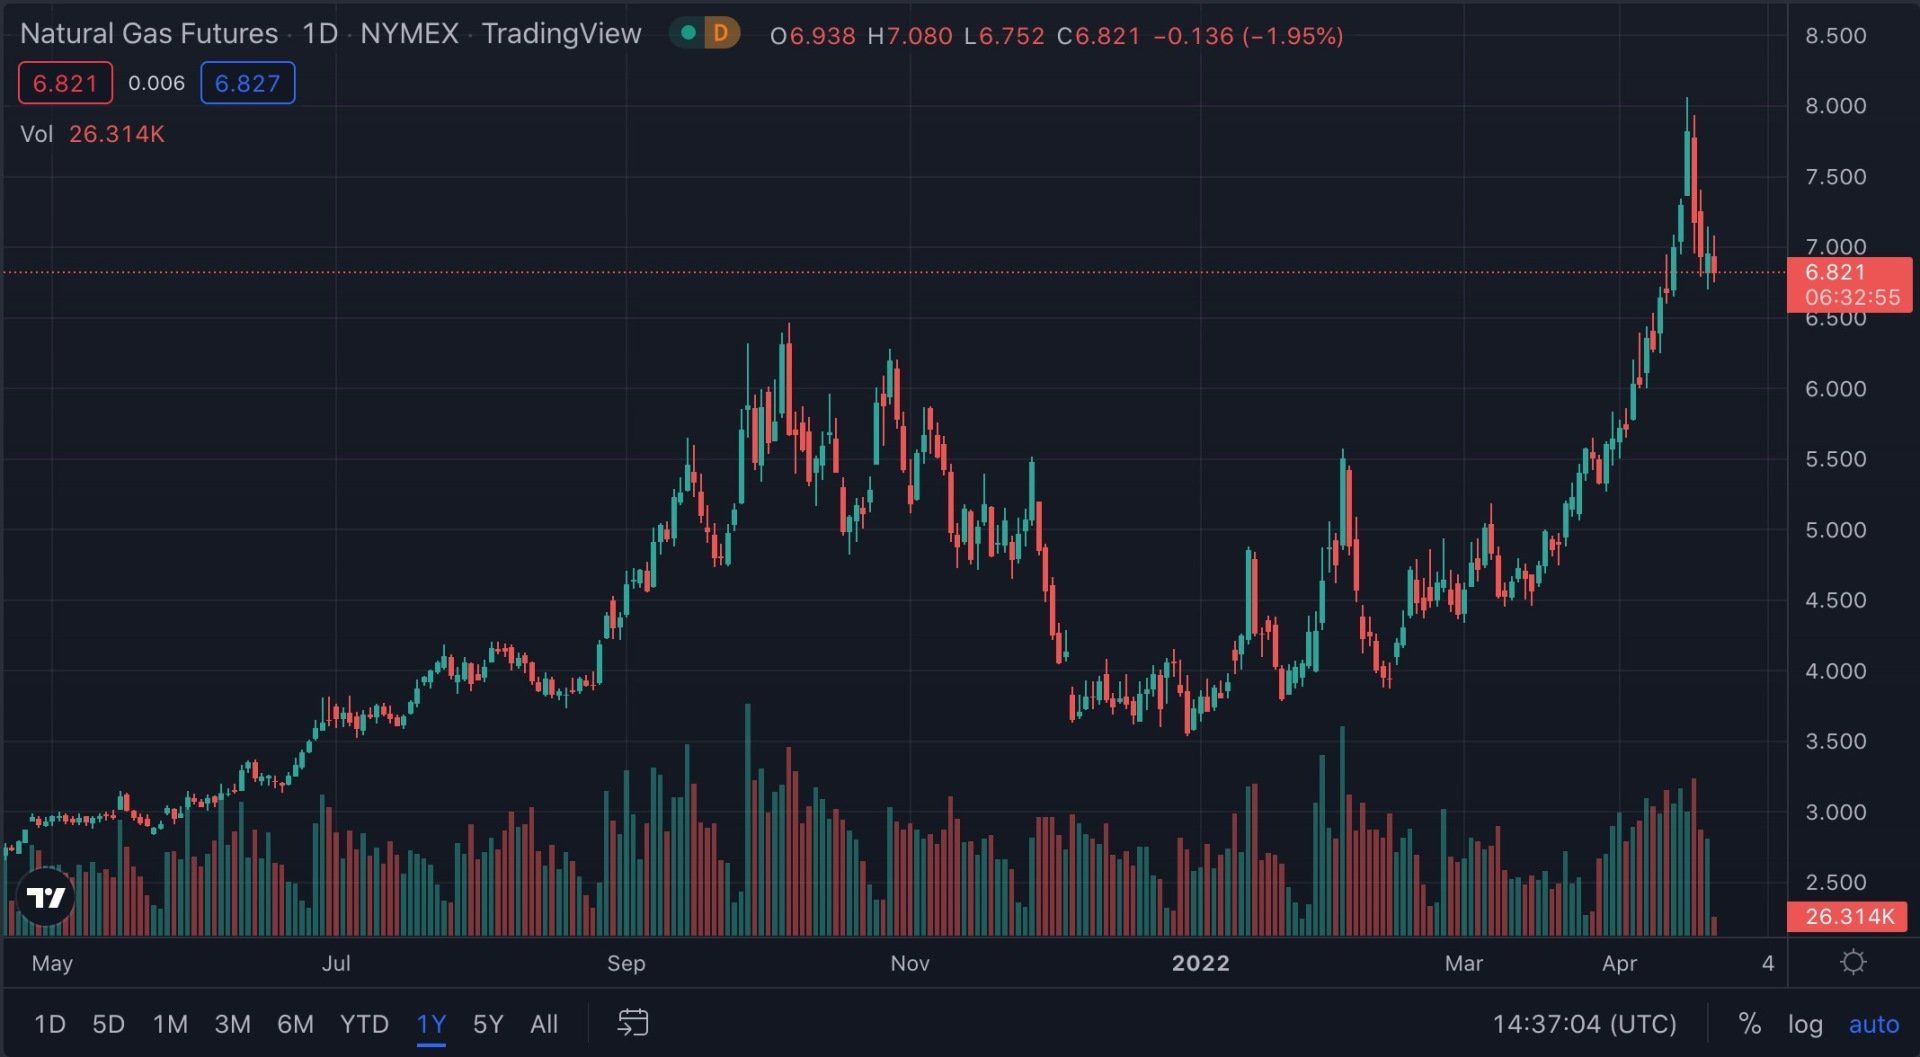
Task: Toggle the percentage price scale
Action: coord(1749,1023)
